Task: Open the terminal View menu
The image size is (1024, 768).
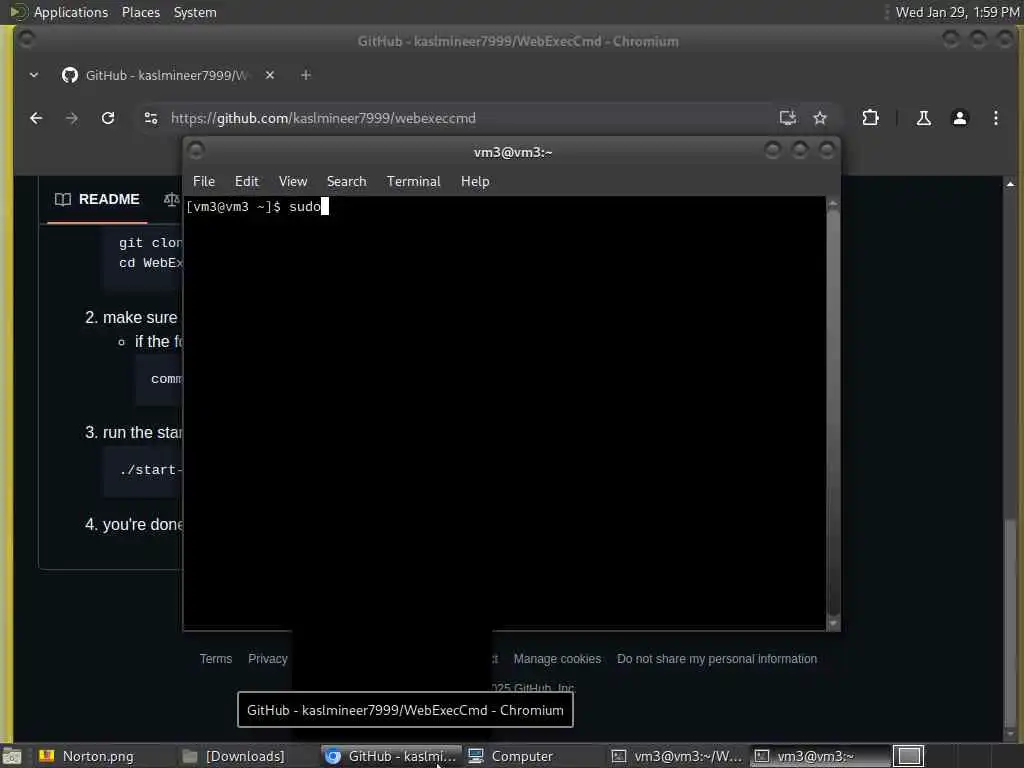Action: tap(293, 182)
